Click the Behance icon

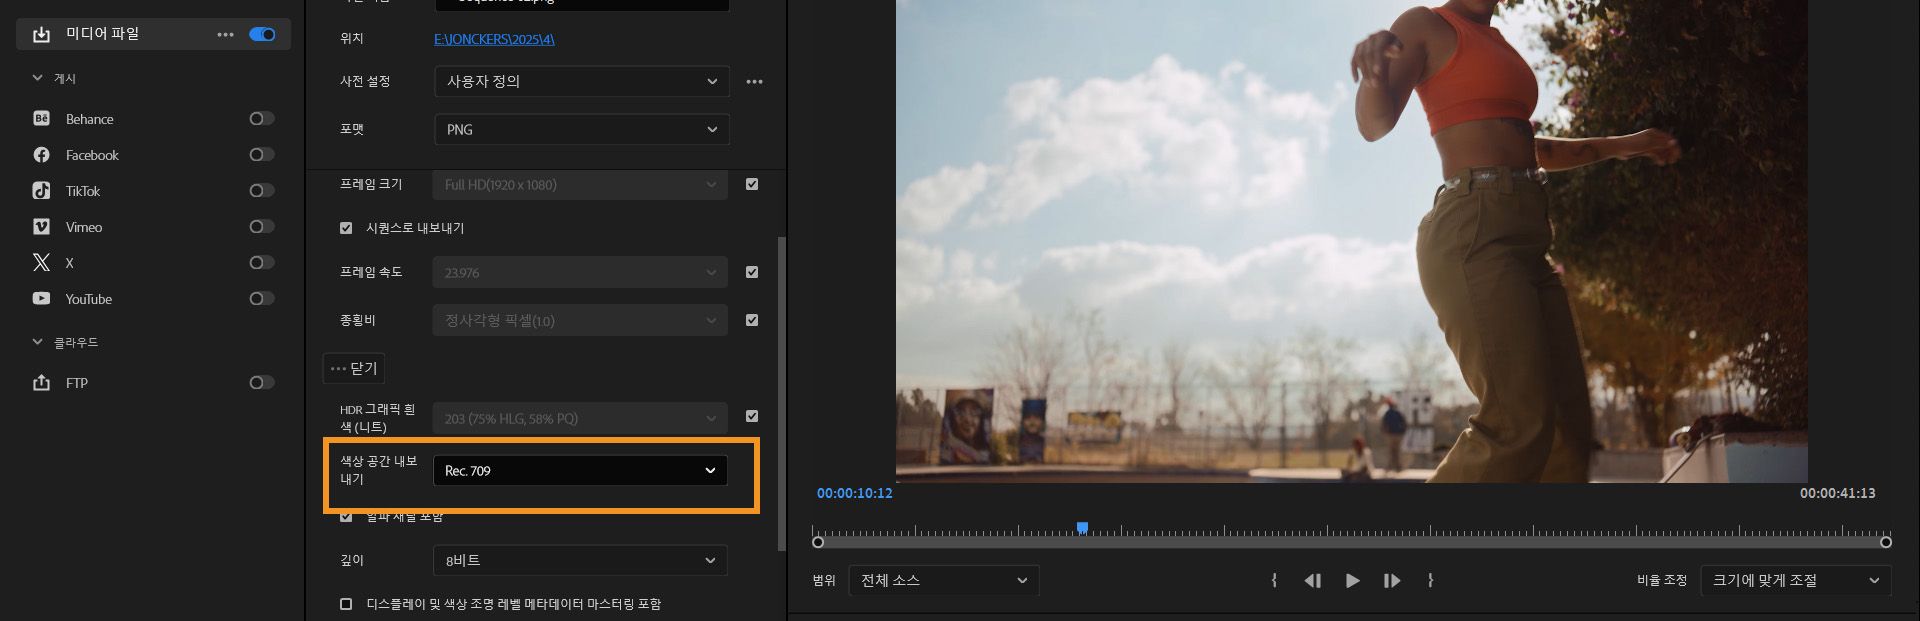(x=41, y=118)
